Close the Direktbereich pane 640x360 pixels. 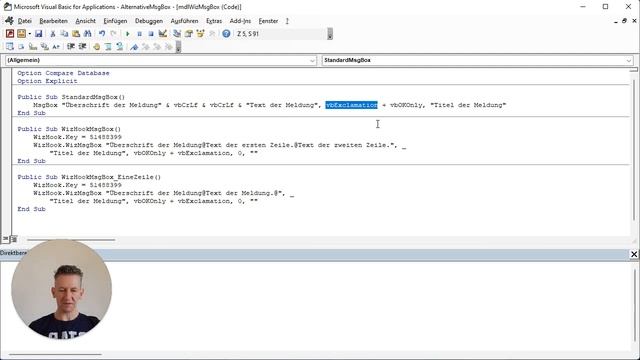634,254
